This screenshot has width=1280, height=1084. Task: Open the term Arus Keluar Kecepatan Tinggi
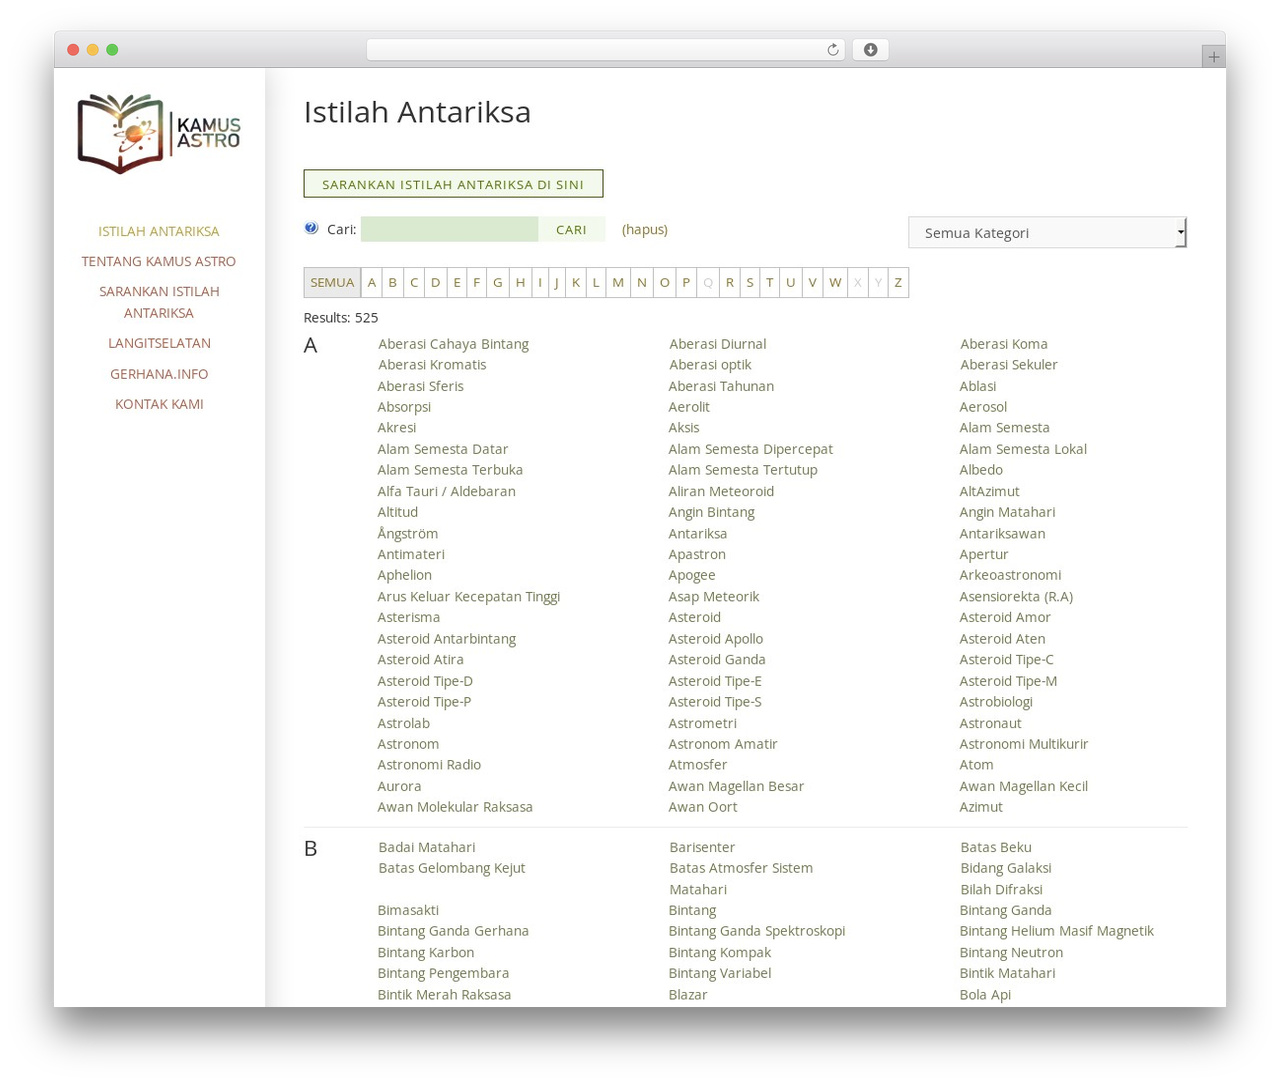468,596
